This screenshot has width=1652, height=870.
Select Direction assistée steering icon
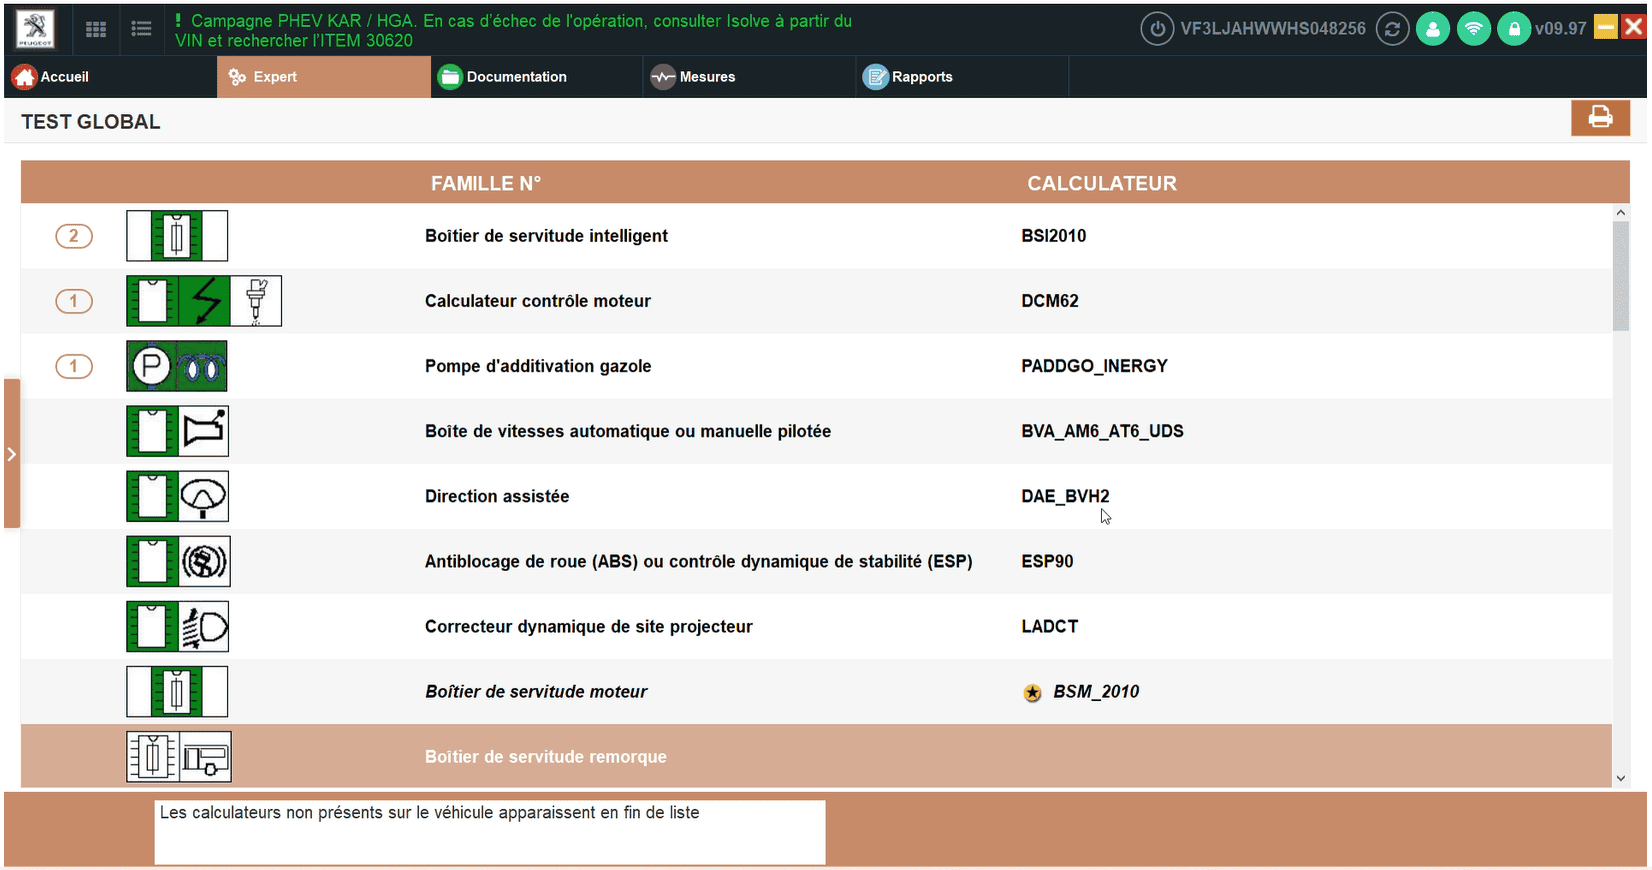178,496
